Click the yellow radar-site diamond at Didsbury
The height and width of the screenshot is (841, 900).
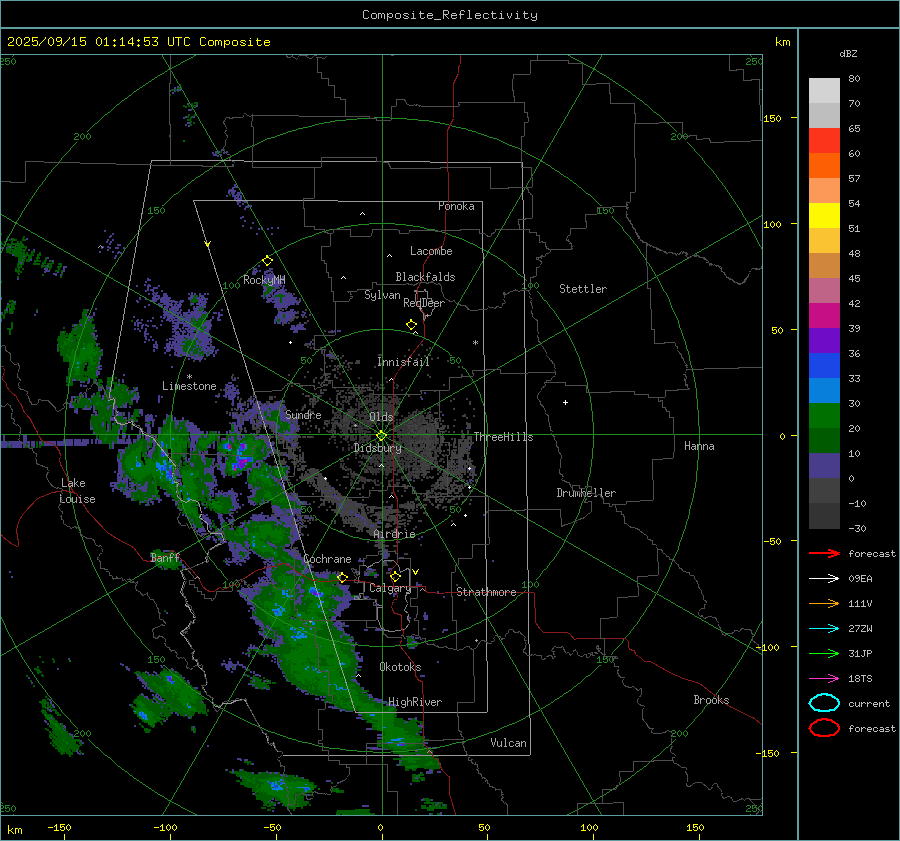tap(381, 436)
